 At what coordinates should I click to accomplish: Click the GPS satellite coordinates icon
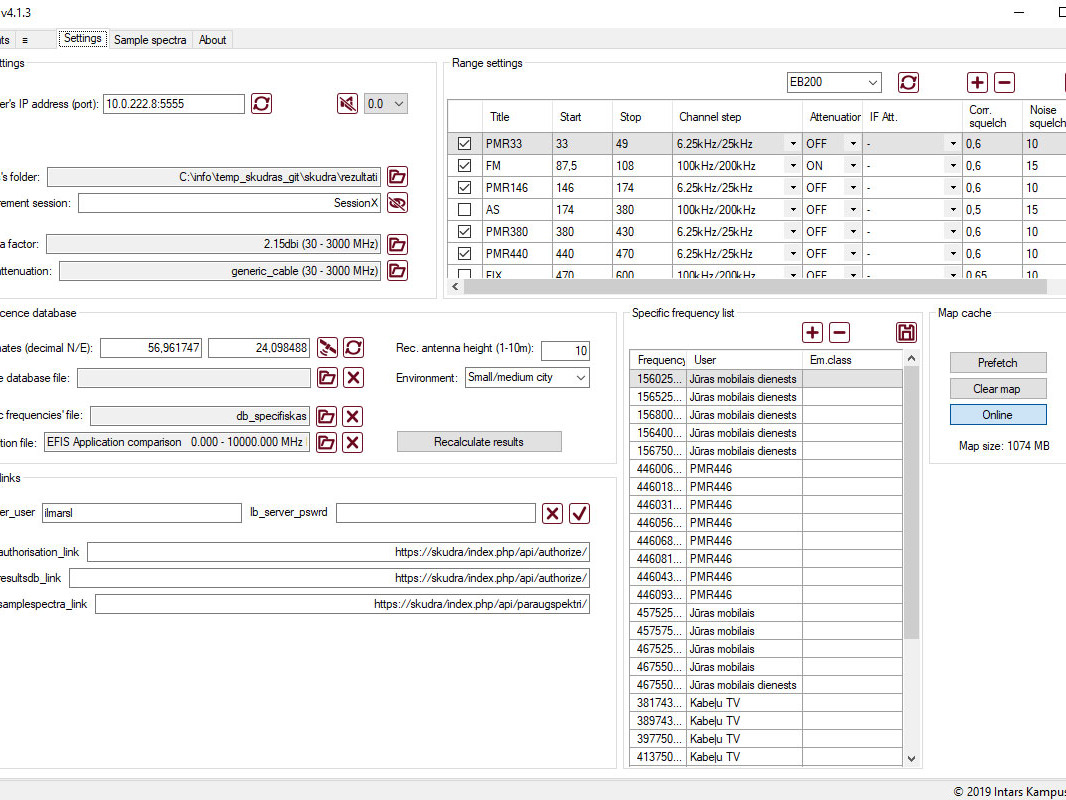tap(327, 348)
